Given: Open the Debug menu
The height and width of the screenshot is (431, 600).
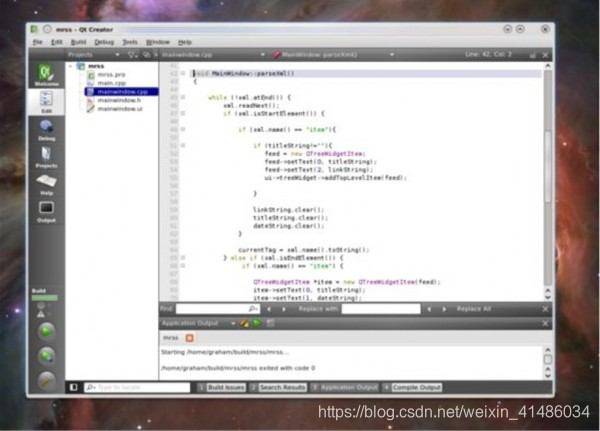Looking at the screenshot, I should click(104, 42).
